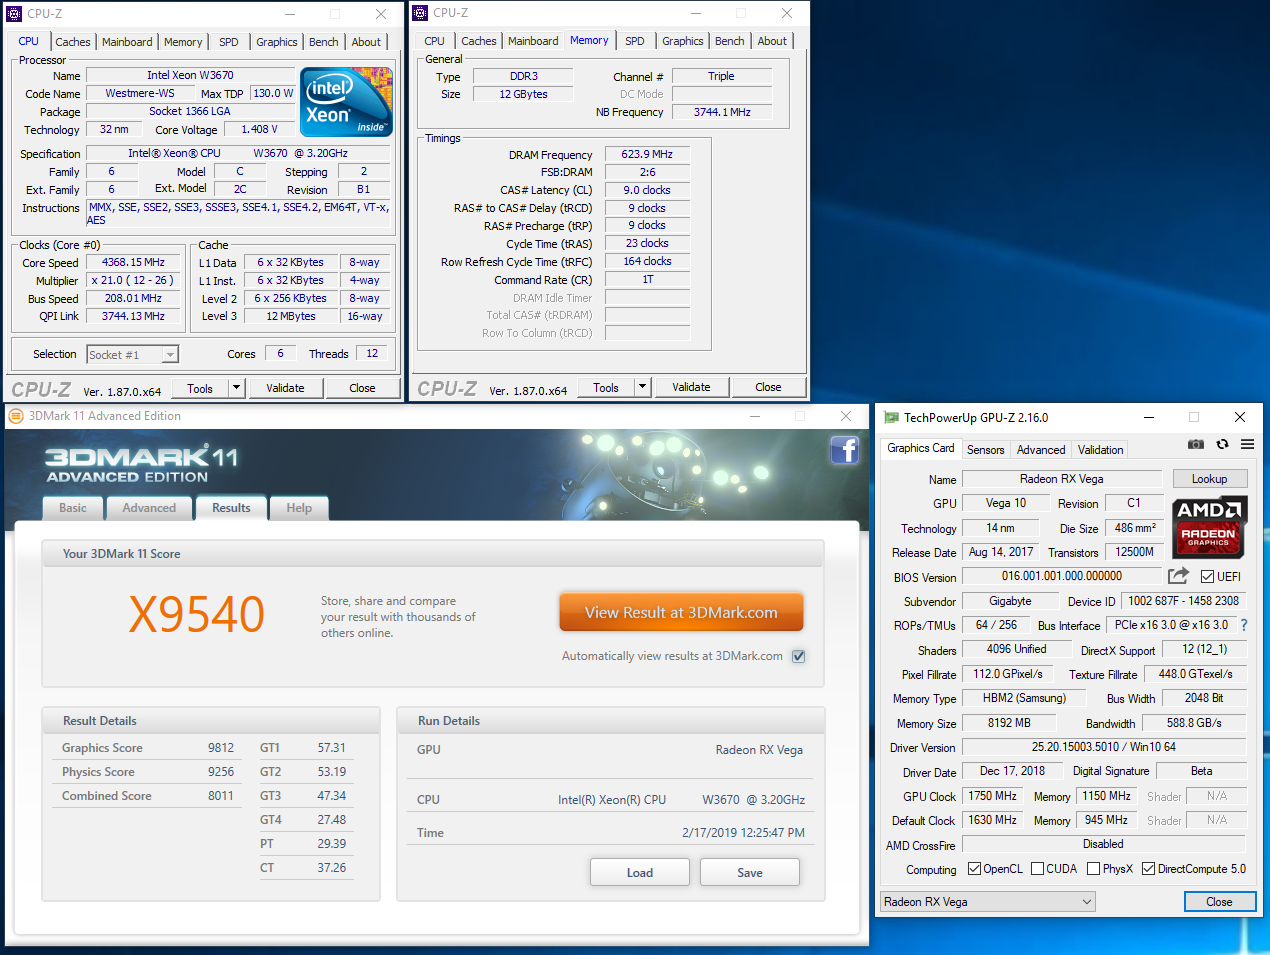Open the GPU-Z hamburger menu

pyautogui.click(x=1247, y=444)
